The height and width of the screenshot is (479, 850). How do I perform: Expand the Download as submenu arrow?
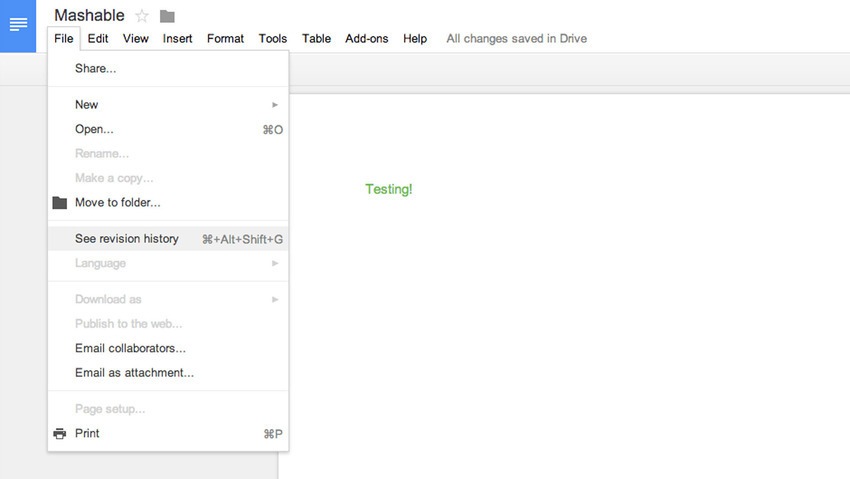275,300
